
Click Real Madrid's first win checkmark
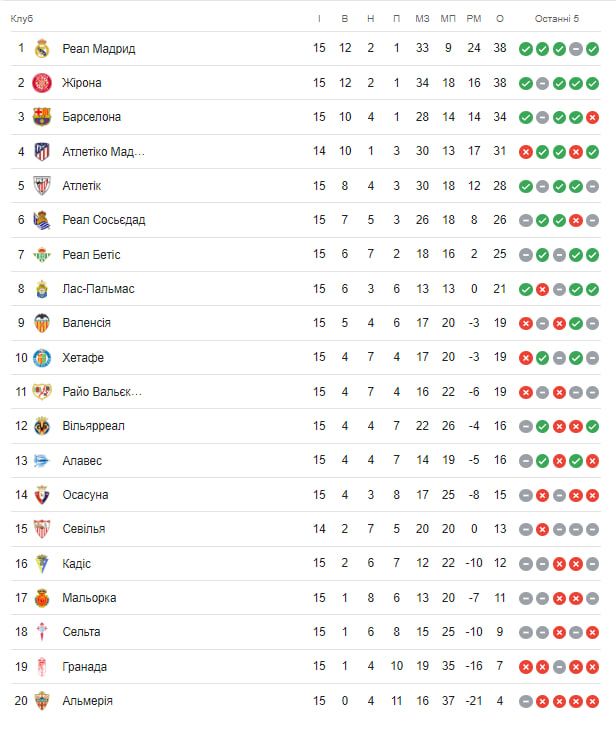525,48
